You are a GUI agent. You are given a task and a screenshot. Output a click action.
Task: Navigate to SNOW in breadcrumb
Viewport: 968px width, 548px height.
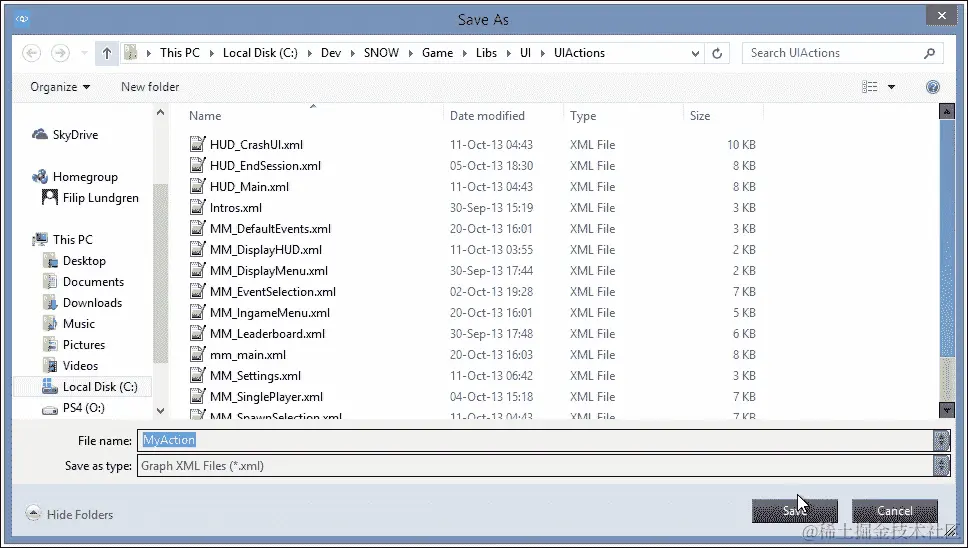[382, 53]
